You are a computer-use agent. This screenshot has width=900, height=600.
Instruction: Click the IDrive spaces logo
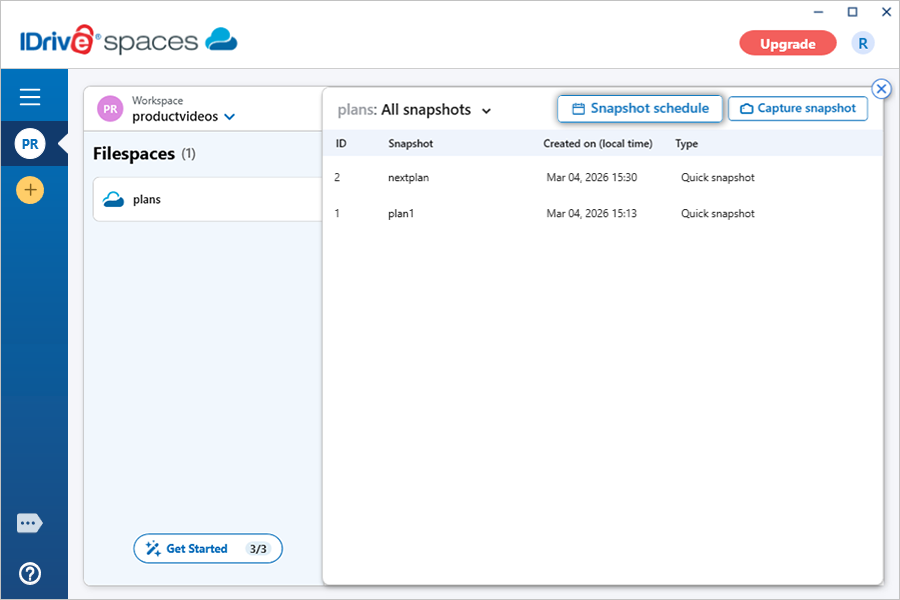point(129,40)
